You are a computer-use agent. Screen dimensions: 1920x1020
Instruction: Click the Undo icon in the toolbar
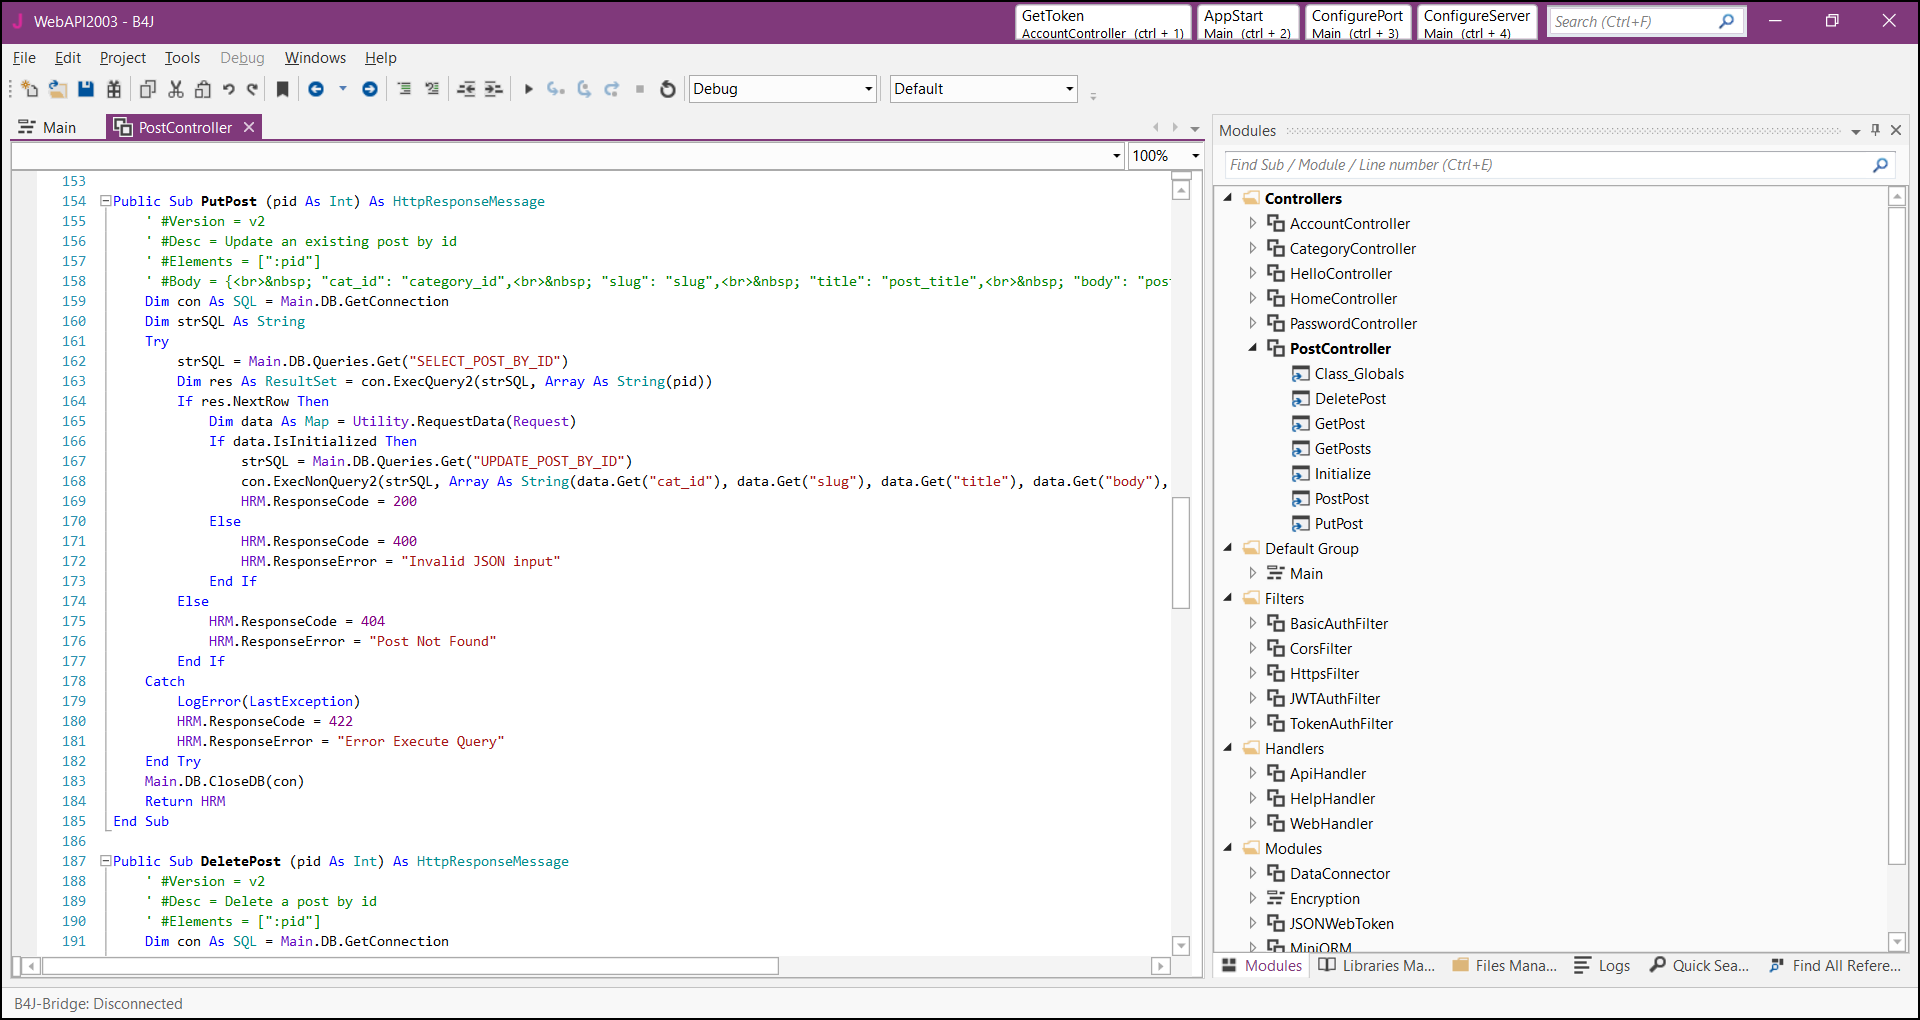(x=229, y=89)
